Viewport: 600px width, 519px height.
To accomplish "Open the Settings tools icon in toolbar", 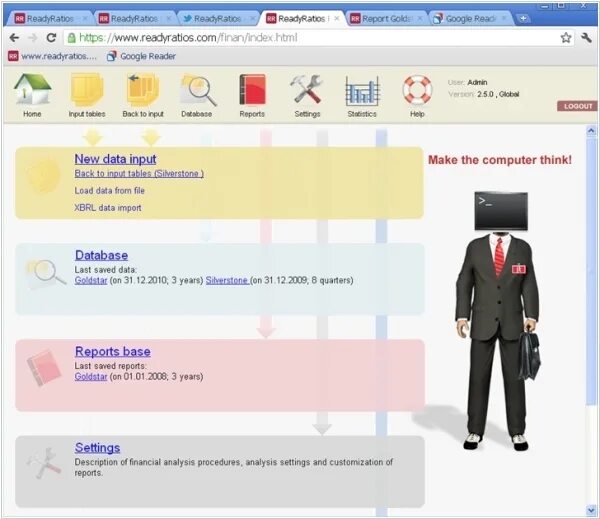I will (307, 89).
